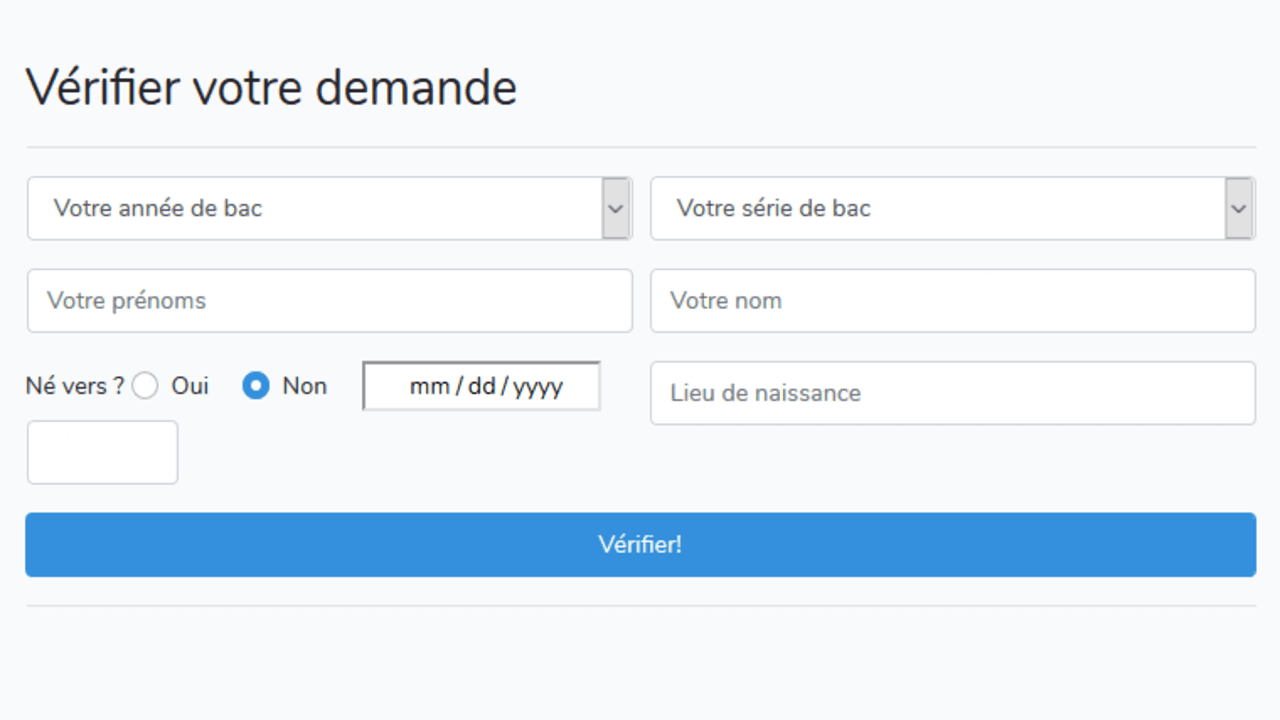Select the "Oui" radio button

[x=146, y=386]
